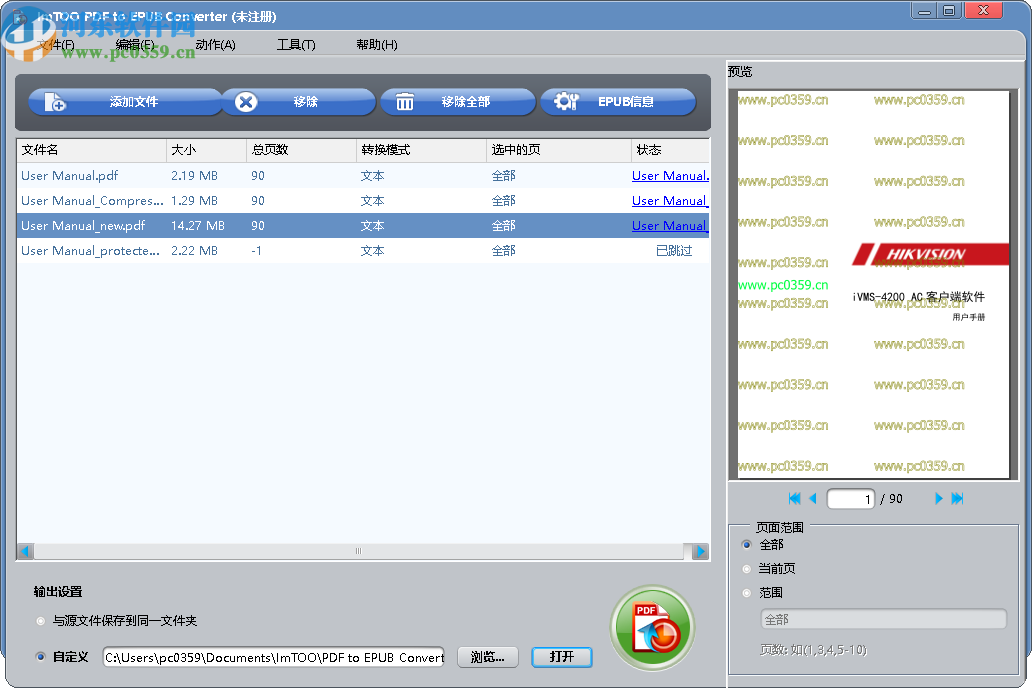The height and width of the screenshot is (688, 1032).
Task: Go to previous preview page
Action: point(813,498)
